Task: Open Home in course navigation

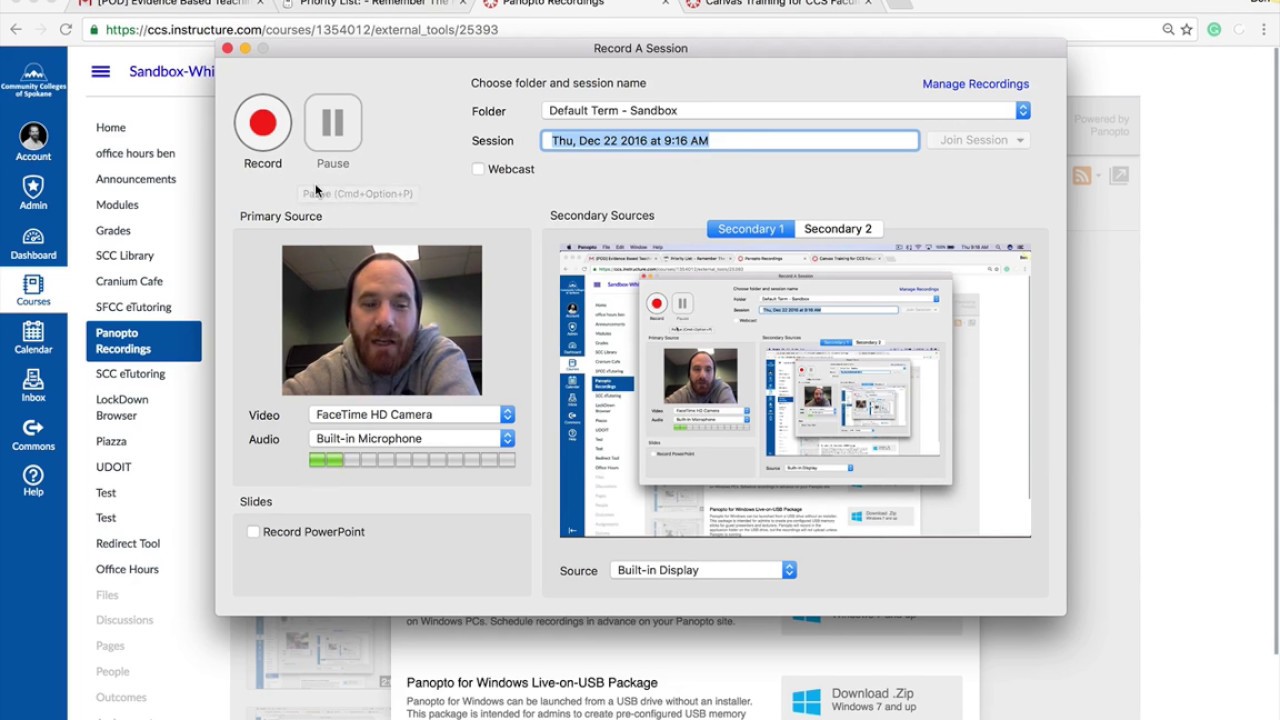Action: [111, 128]
